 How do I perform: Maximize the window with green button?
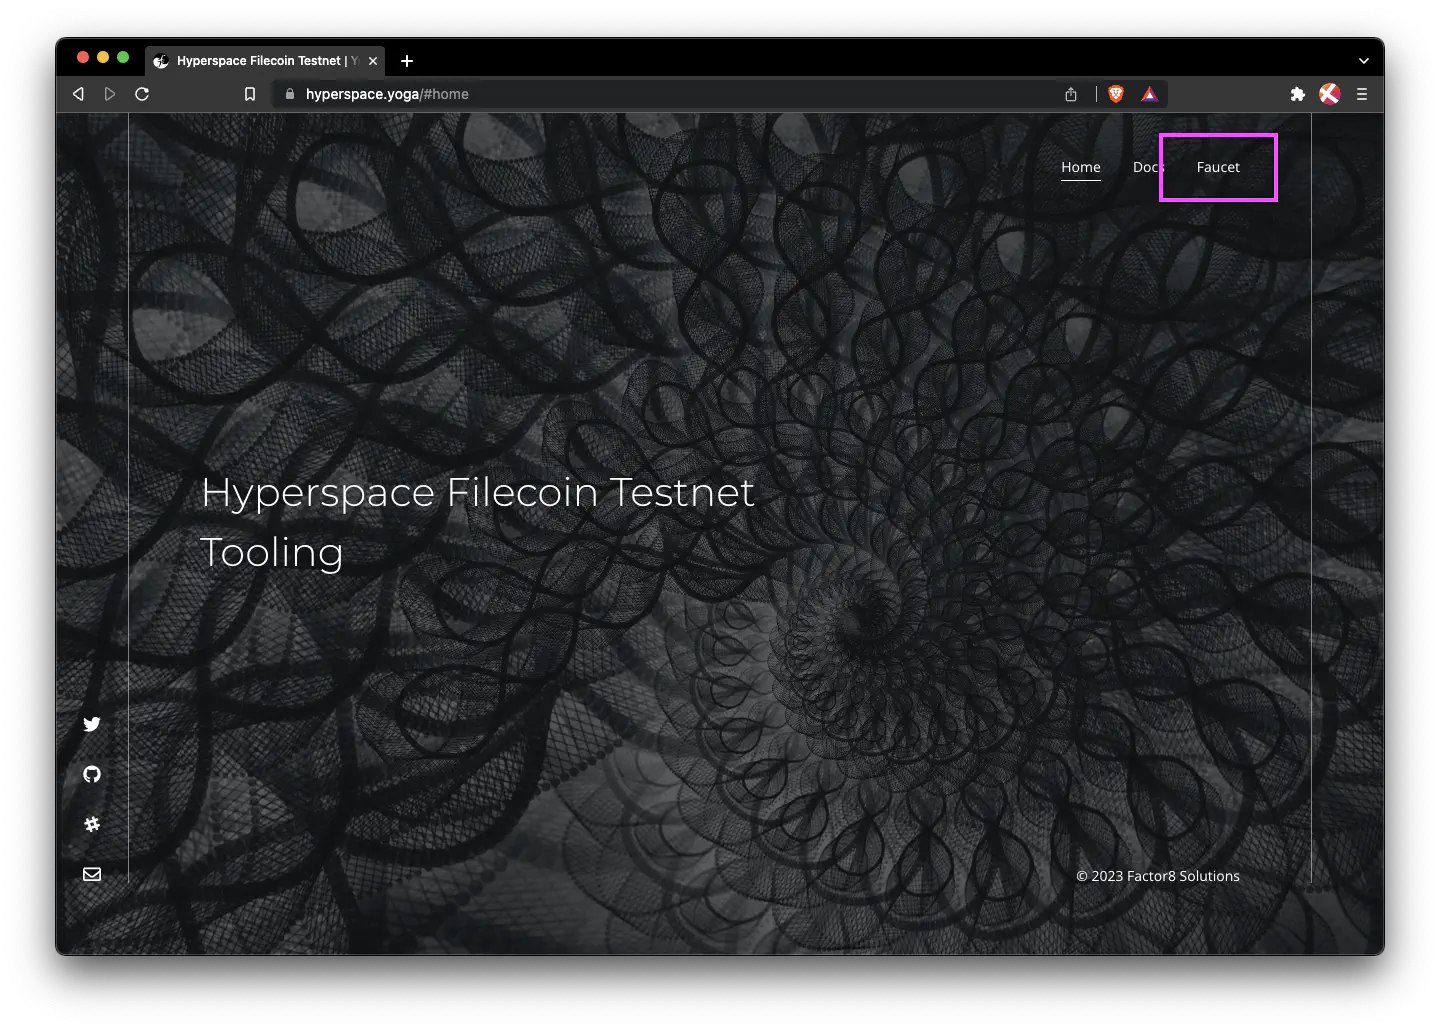pyautogui.click(x=123, y=57)
